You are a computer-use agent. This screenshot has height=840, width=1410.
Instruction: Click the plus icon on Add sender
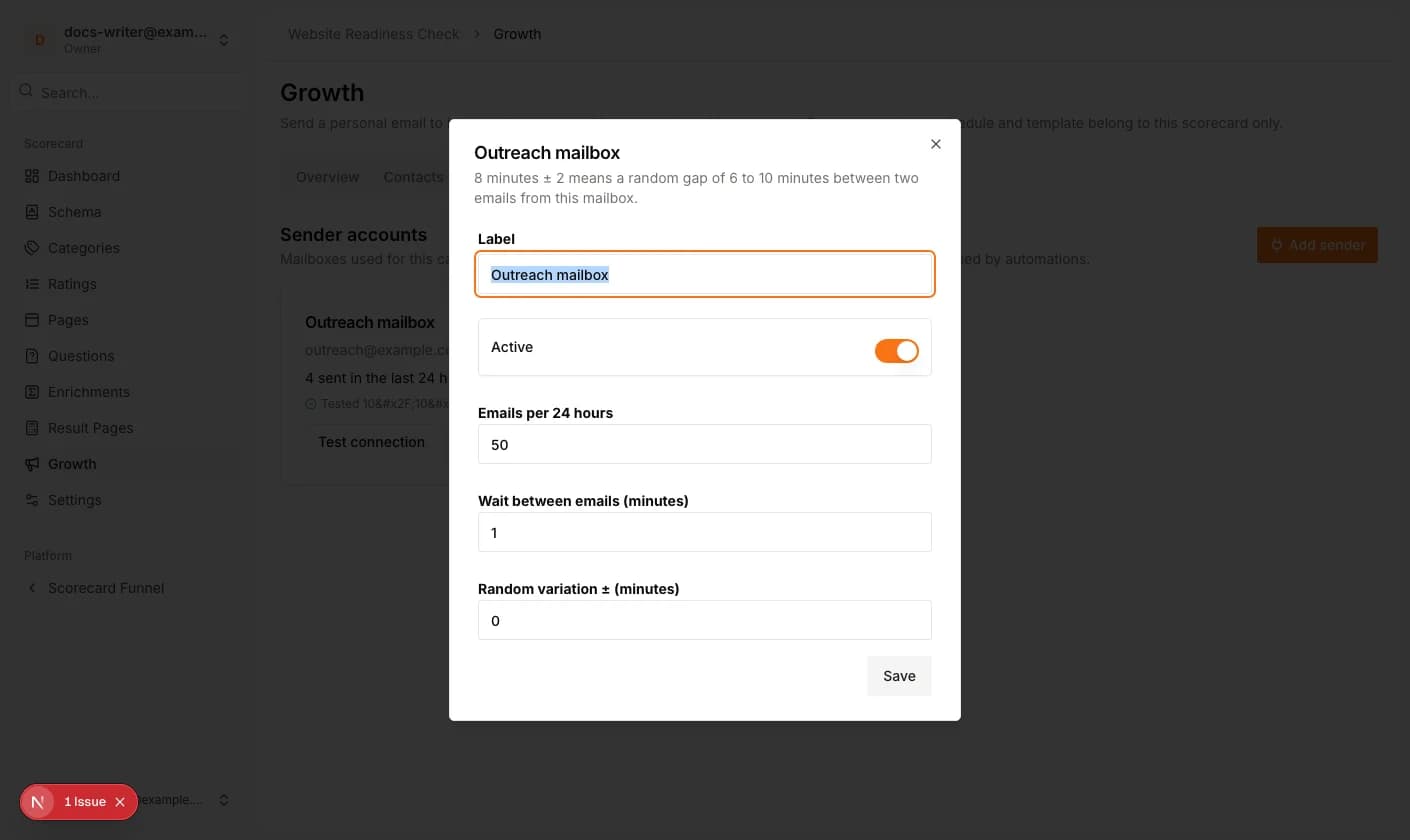[x=1276, y=245]
